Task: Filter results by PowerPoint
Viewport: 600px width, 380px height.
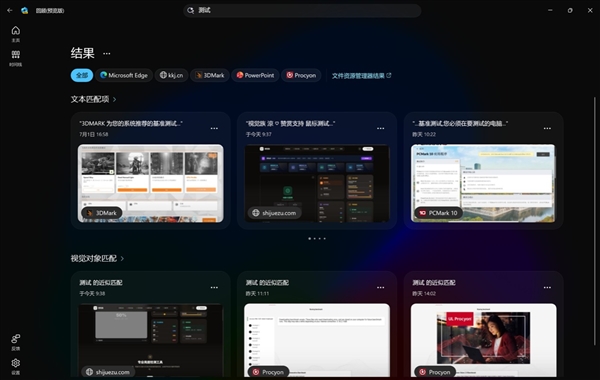Action: click(x=255, y=75)
